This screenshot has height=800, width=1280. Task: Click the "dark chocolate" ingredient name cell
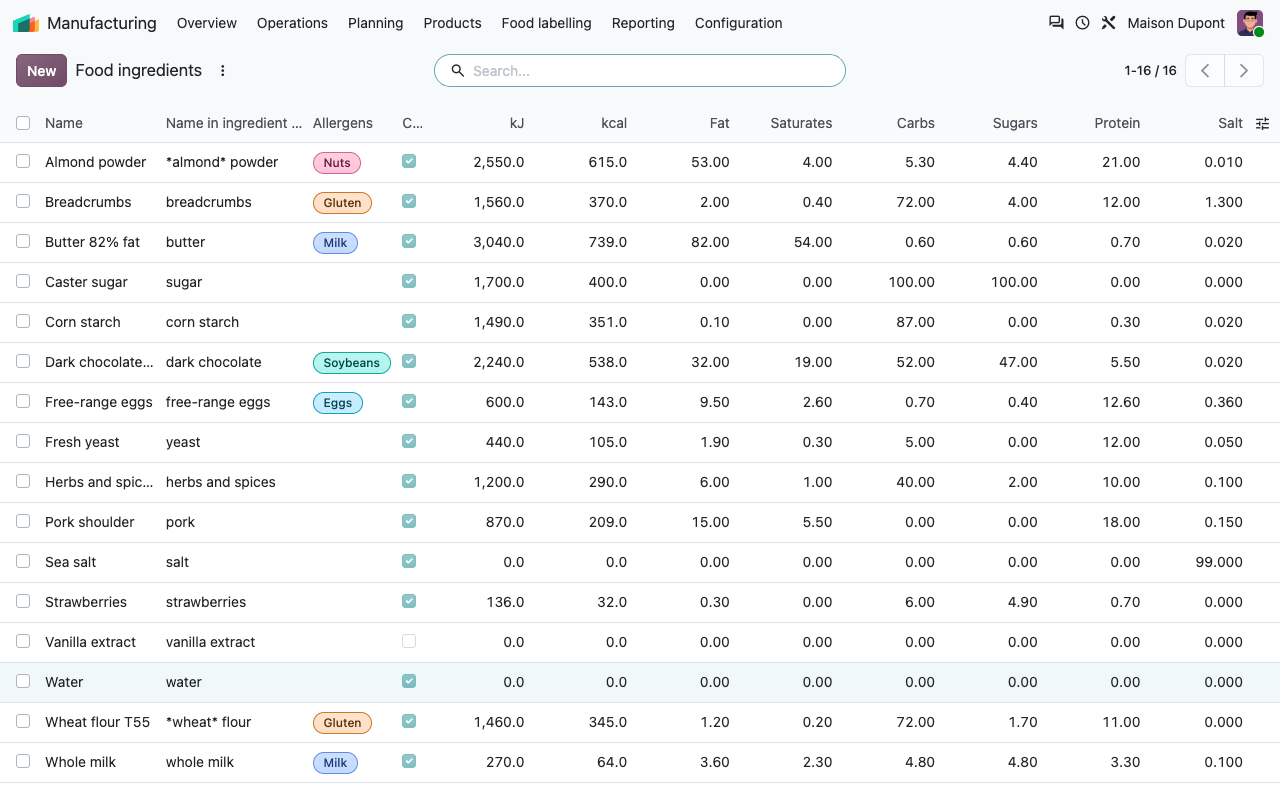[x=214, y=362]
